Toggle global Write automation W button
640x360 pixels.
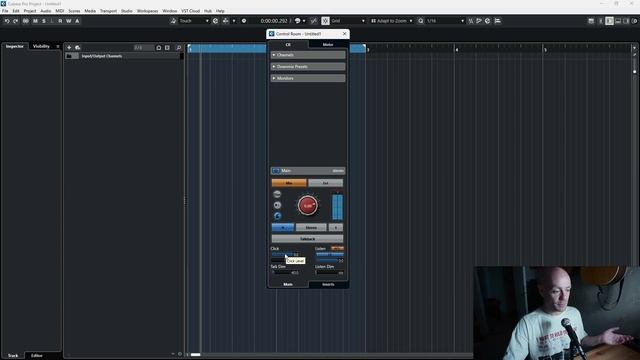[69, 21]
